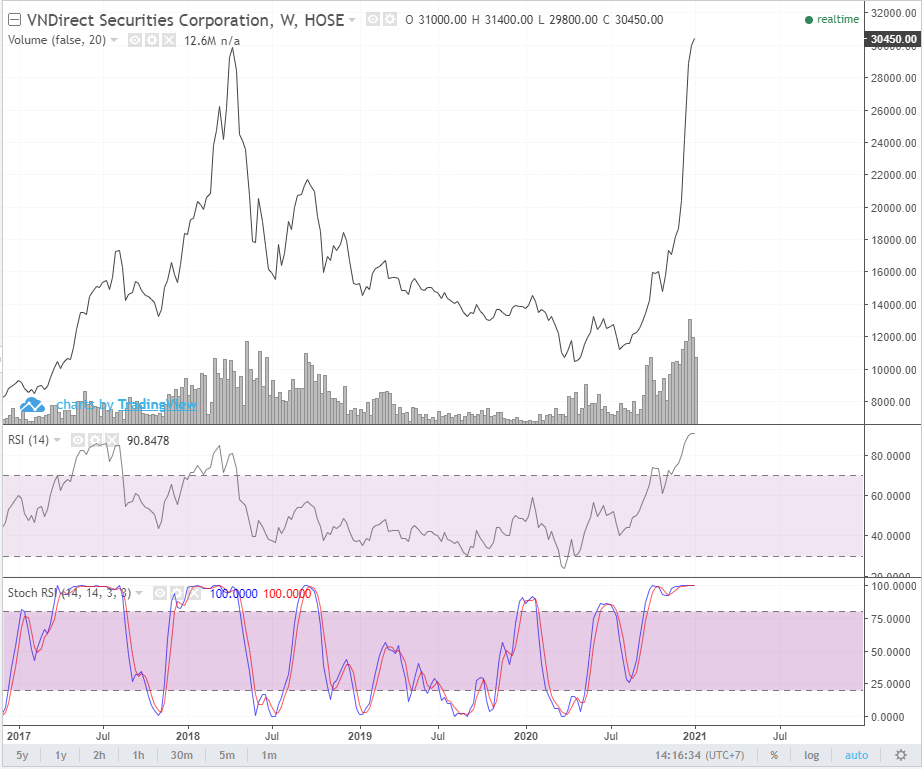
Task: Click the 28000.00 price scale label
Action: pos(893,78)
